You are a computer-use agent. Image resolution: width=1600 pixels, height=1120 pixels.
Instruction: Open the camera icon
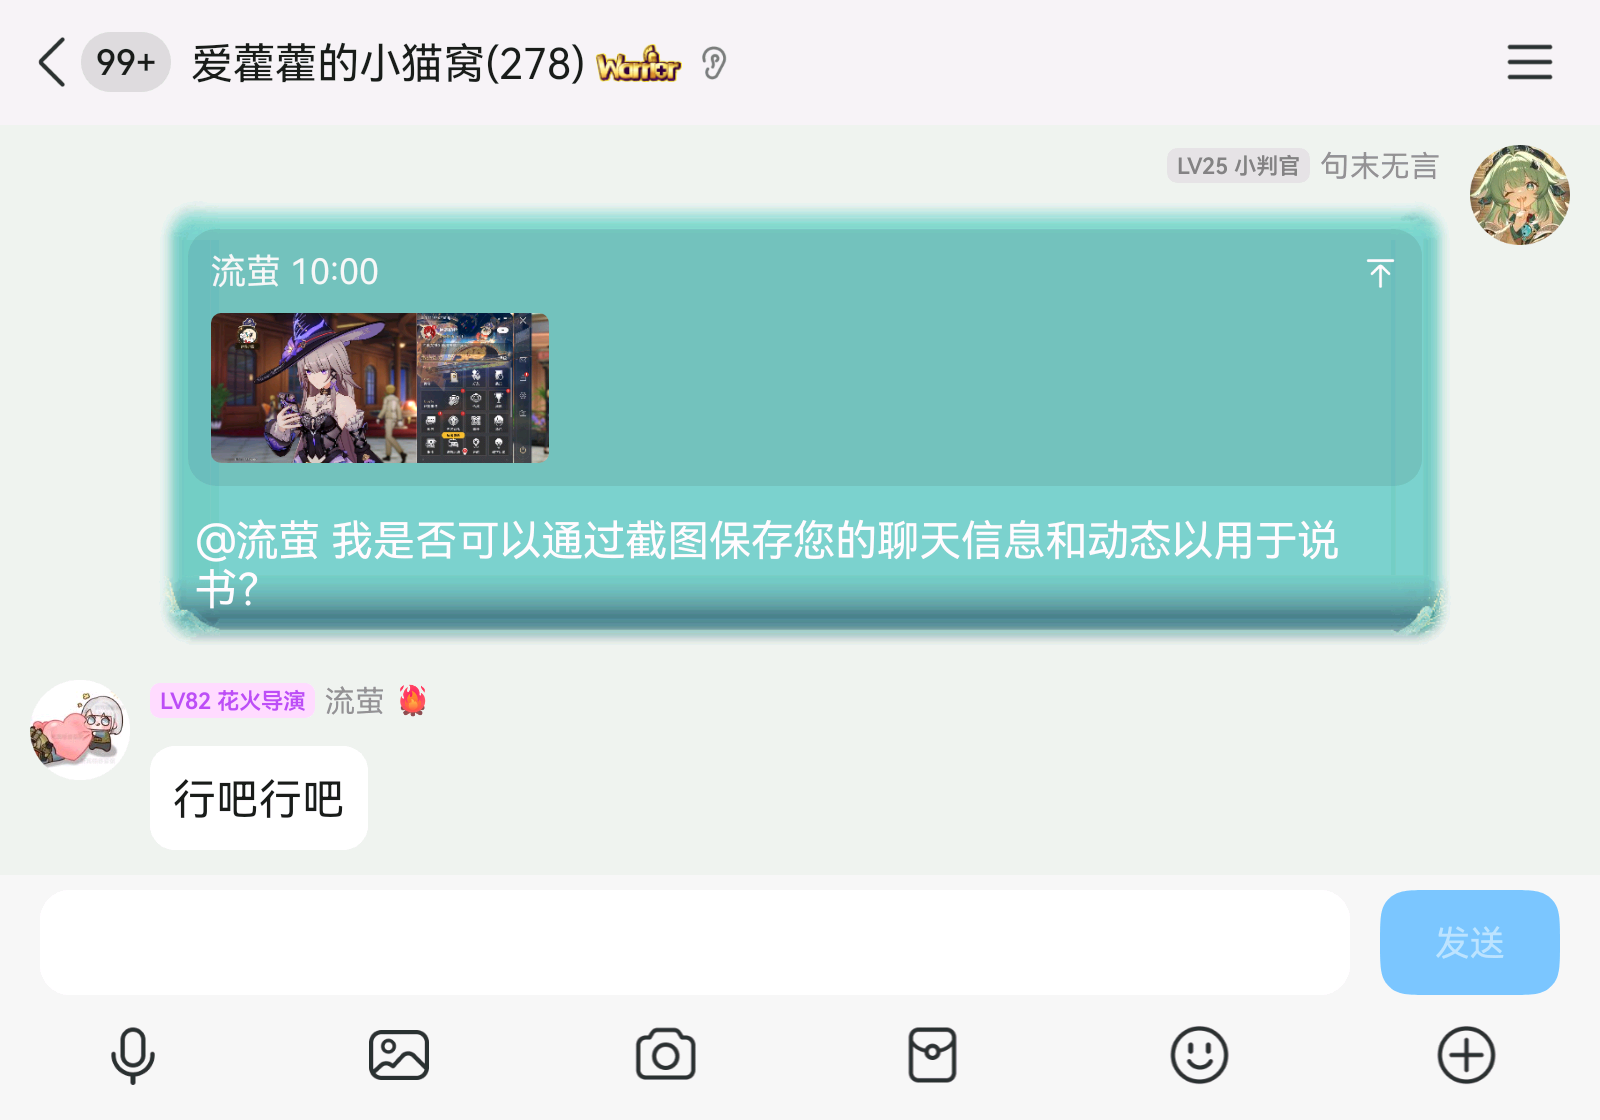pyautogui.click(x=666, y=1055)
